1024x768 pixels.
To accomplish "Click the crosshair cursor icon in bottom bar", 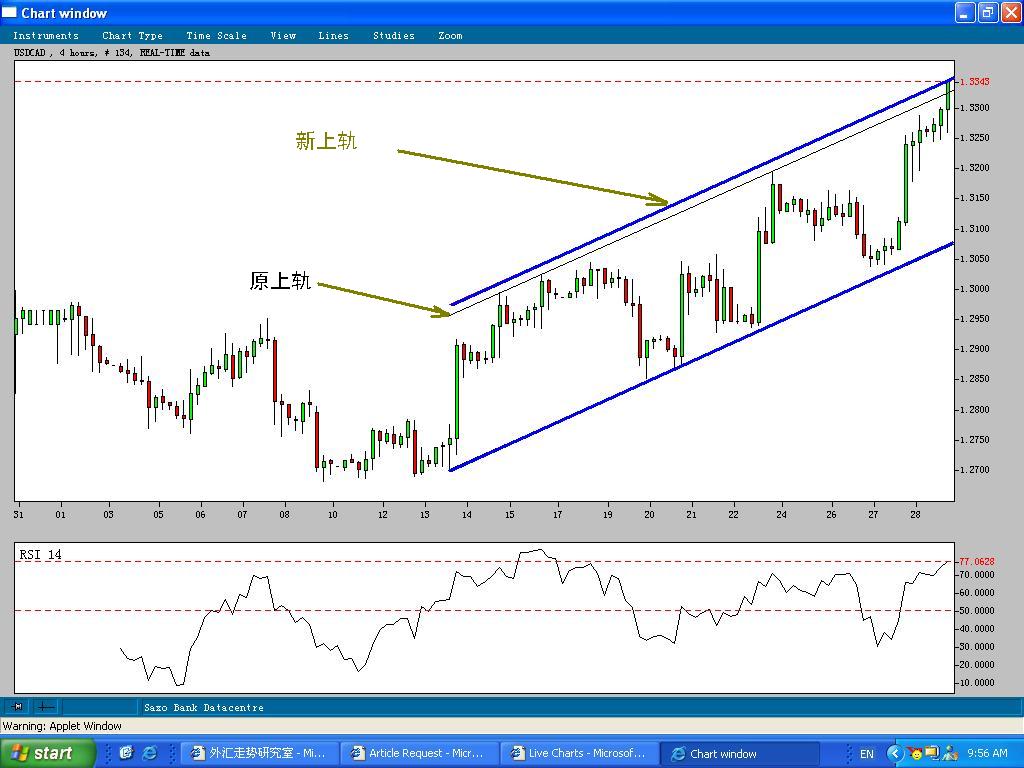I will pos(45,707).
